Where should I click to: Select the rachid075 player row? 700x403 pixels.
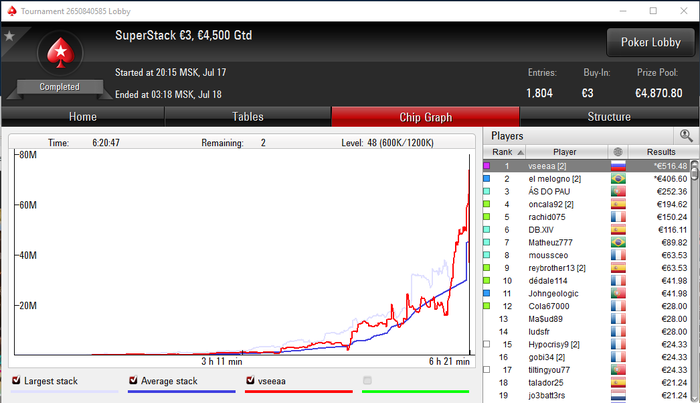click(587, 217)
